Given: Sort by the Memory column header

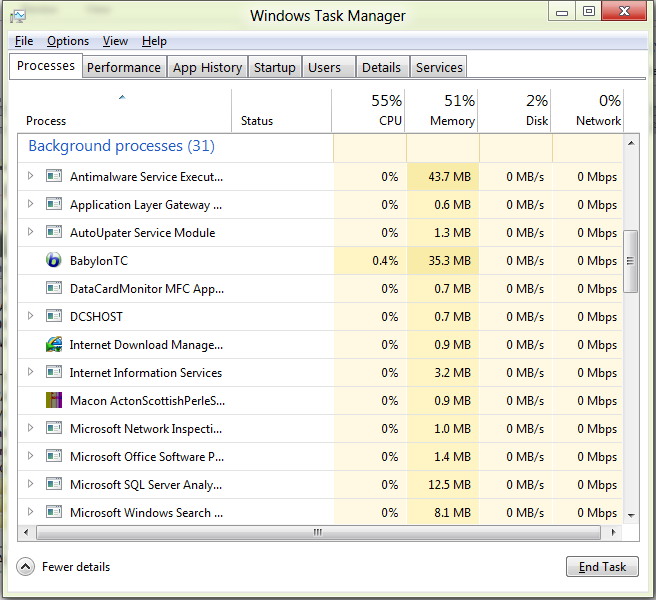Looking at the screenshot, I should [441, 111].
